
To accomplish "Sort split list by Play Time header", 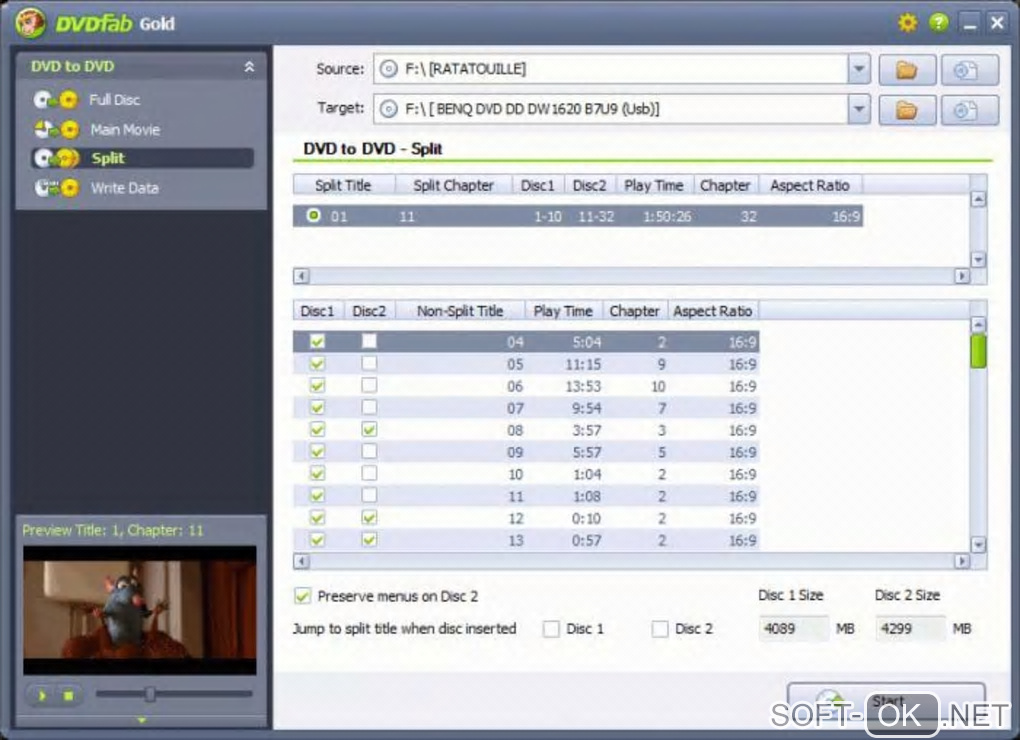I will 654,185.
